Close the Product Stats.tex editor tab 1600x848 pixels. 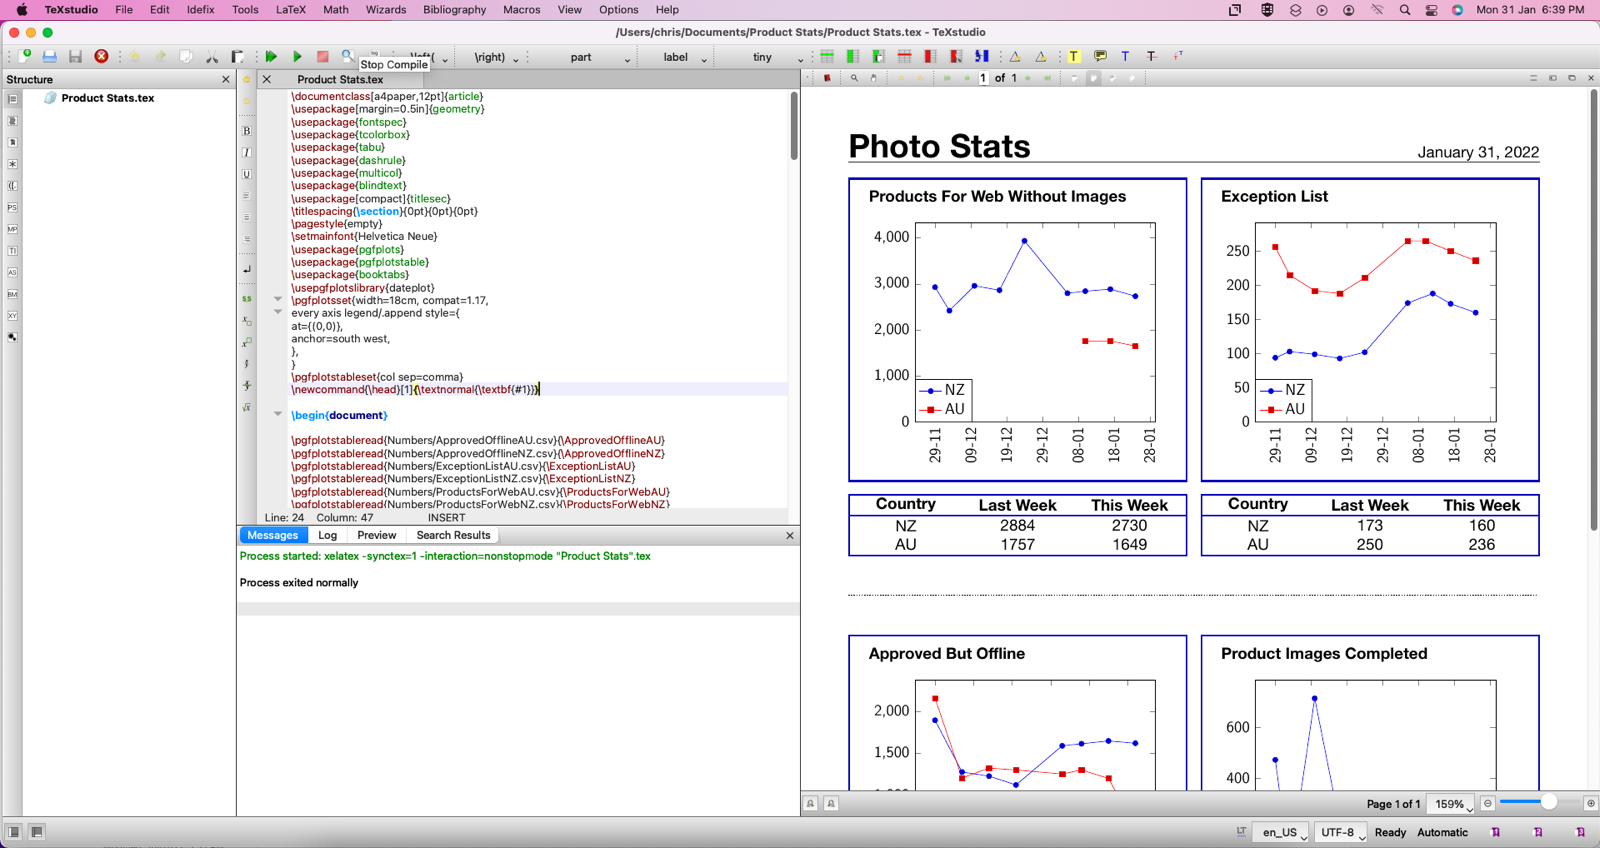[267, 79]
